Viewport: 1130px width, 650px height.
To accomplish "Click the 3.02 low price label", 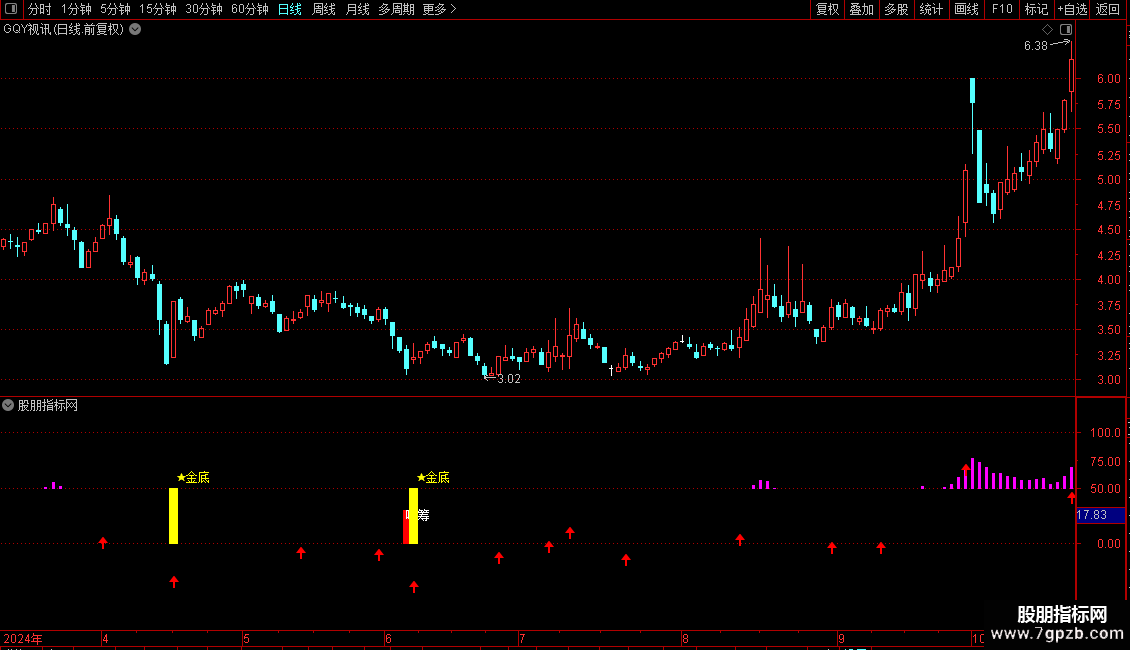I will pyautogui.click(x=509, y=379).
